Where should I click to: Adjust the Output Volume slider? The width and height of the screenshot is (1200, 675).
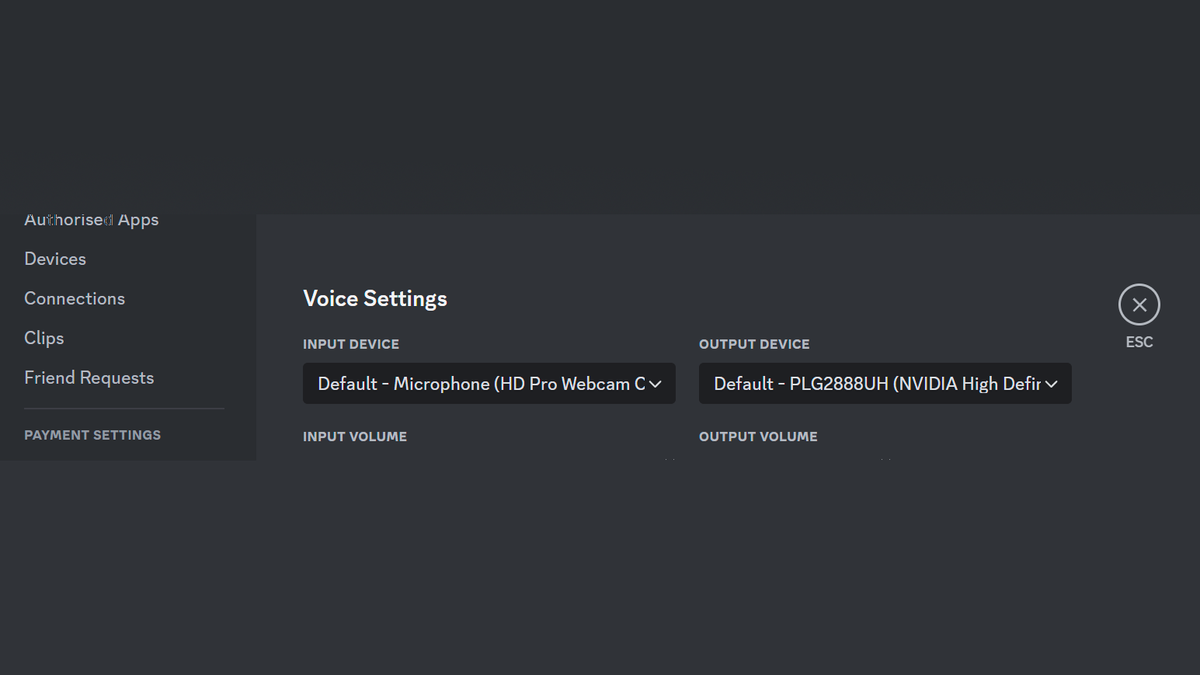coord(884,458)
